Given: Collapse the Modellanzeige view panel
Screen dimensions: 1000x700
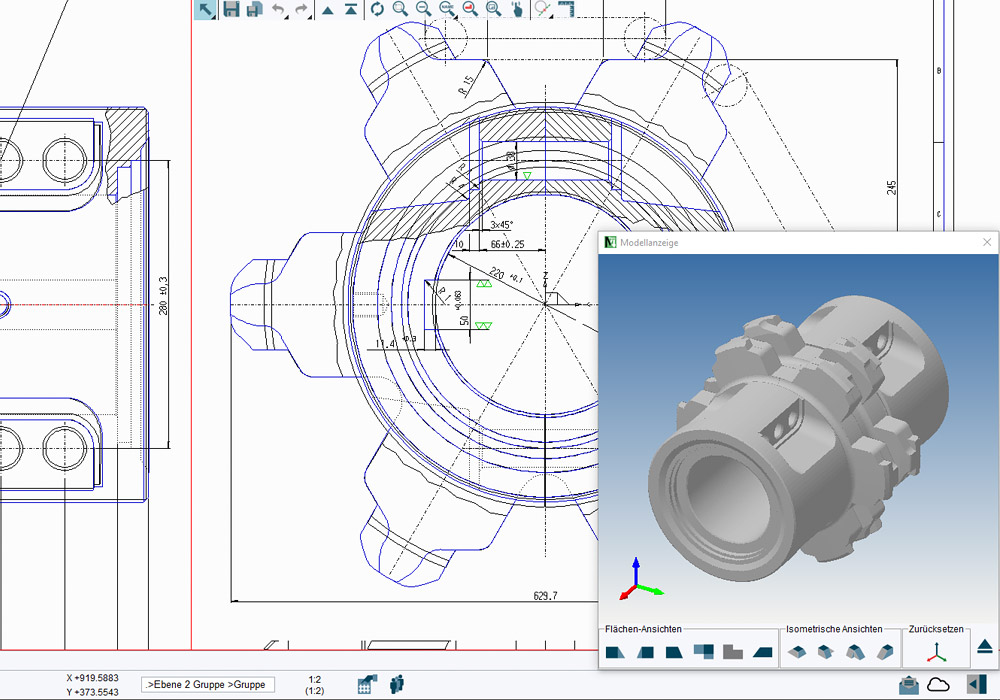Looking at the screenshot, I should [984, 647].
